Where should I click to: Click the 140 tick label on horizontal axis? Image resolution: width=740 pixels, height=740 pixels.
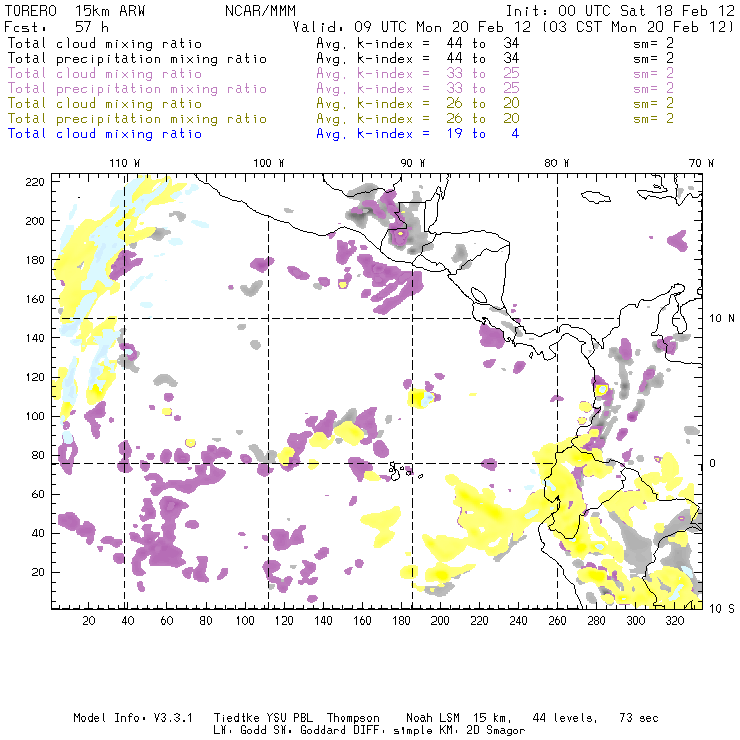pyautogui.click(x=323, y=621)
